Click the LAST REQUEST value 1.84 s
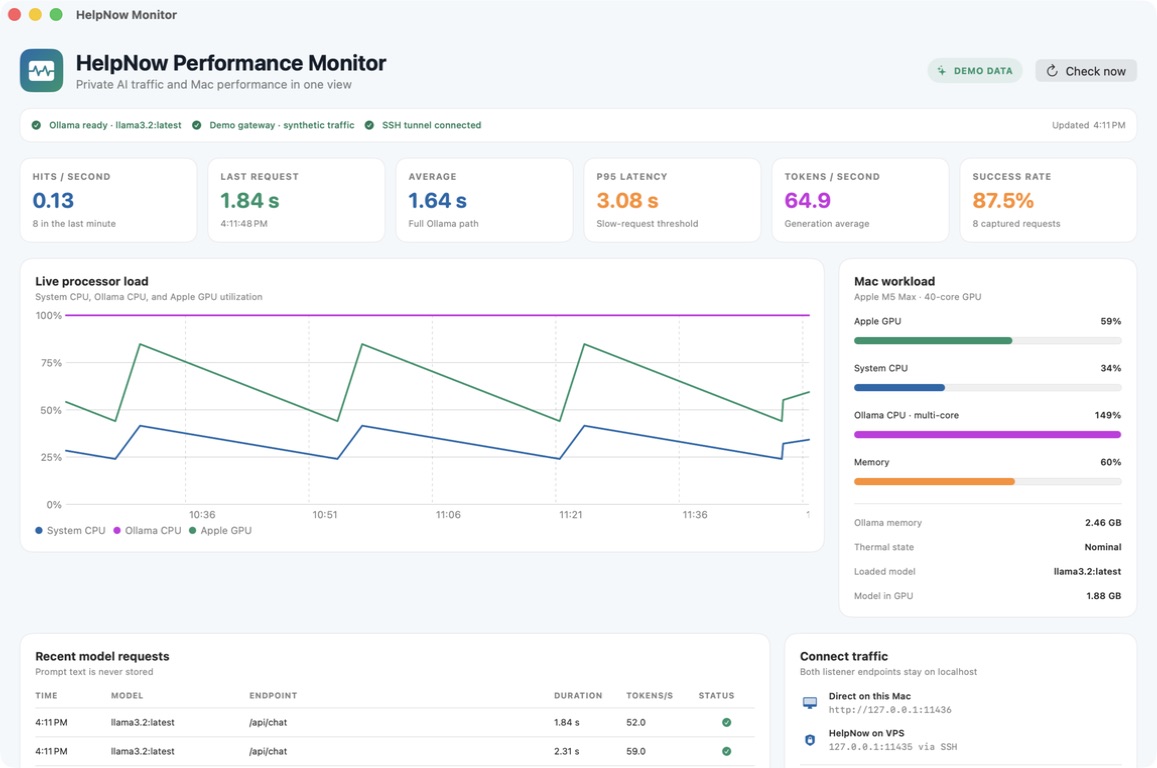 coord(250,201)
